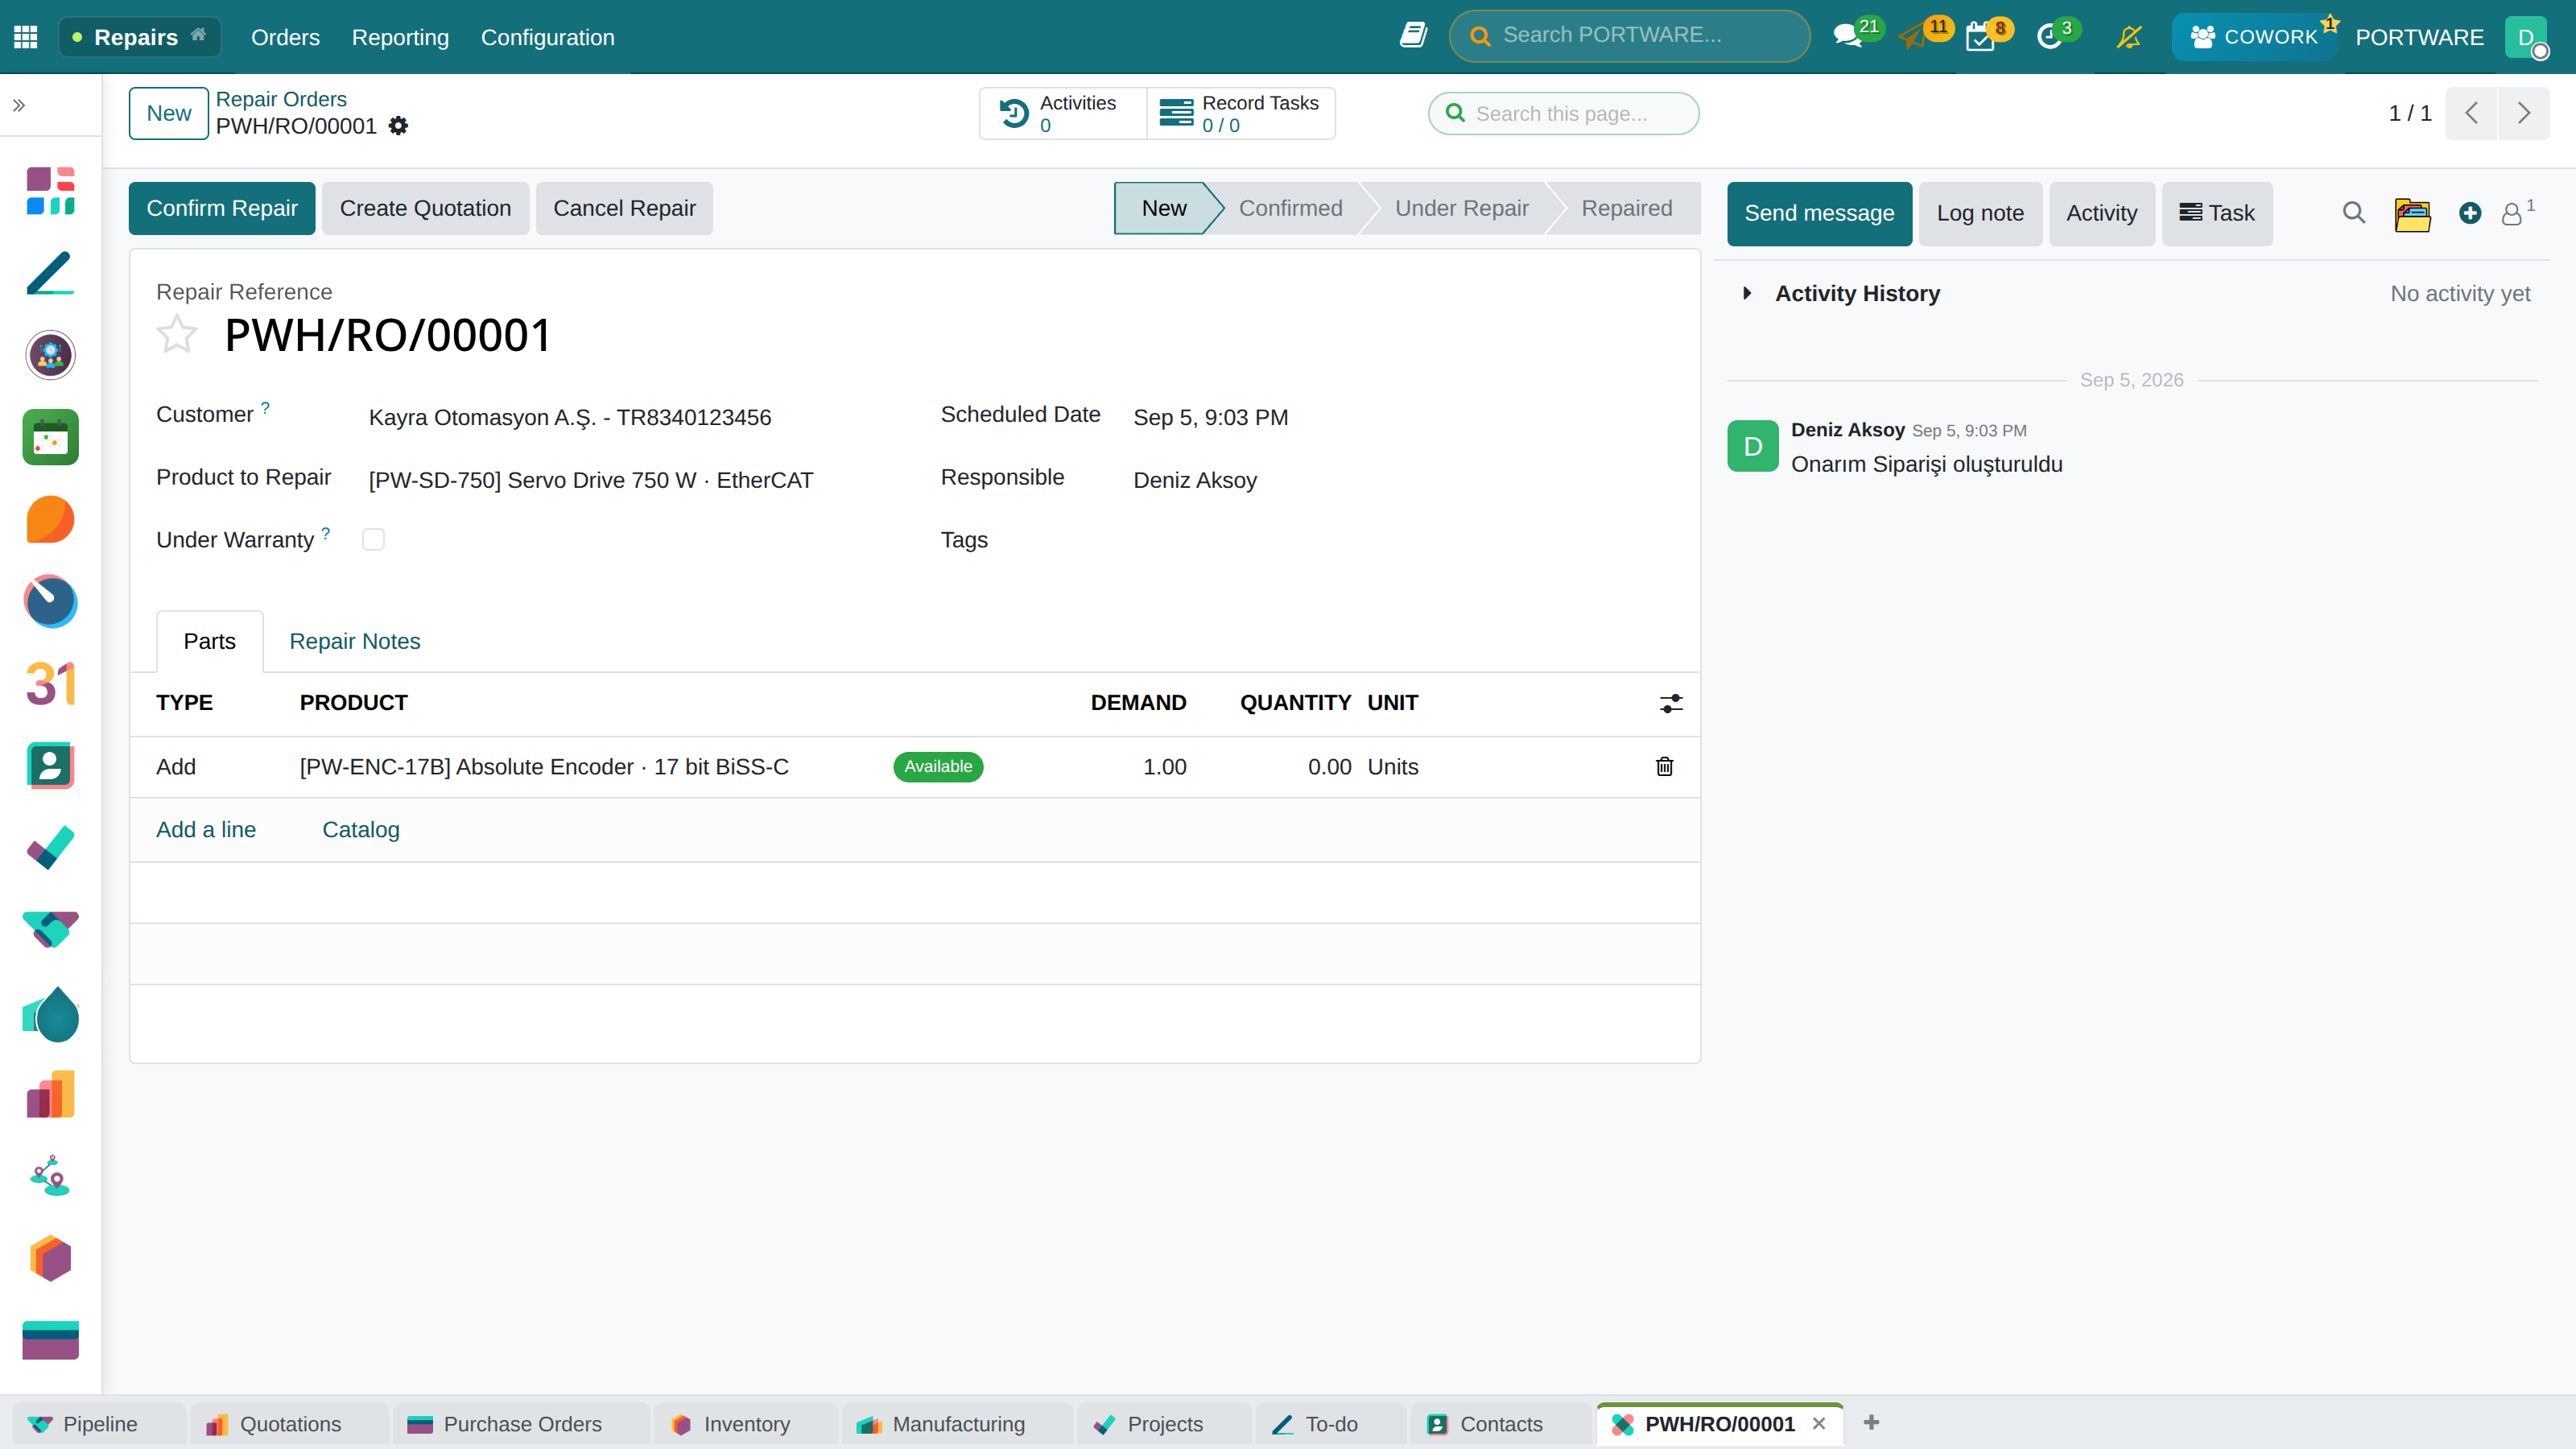Add a new bottom tab plus
The width and height of the screenshot is (2576, 1449).
click(1872, 1423)
